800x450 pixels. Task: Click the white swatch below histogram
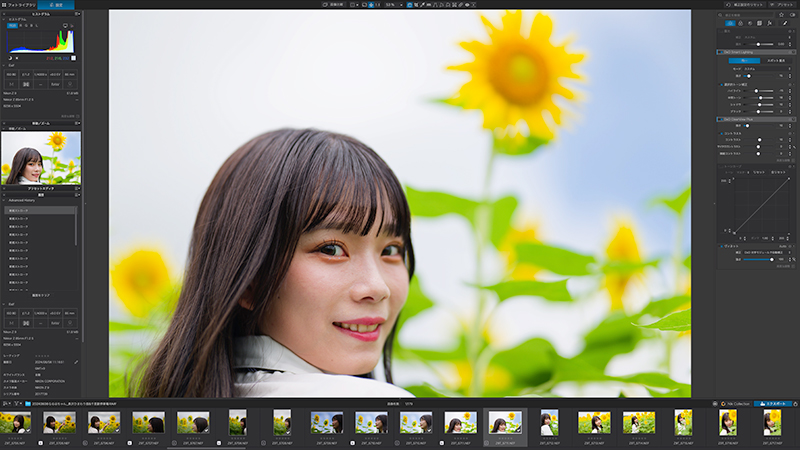[73, 58]
